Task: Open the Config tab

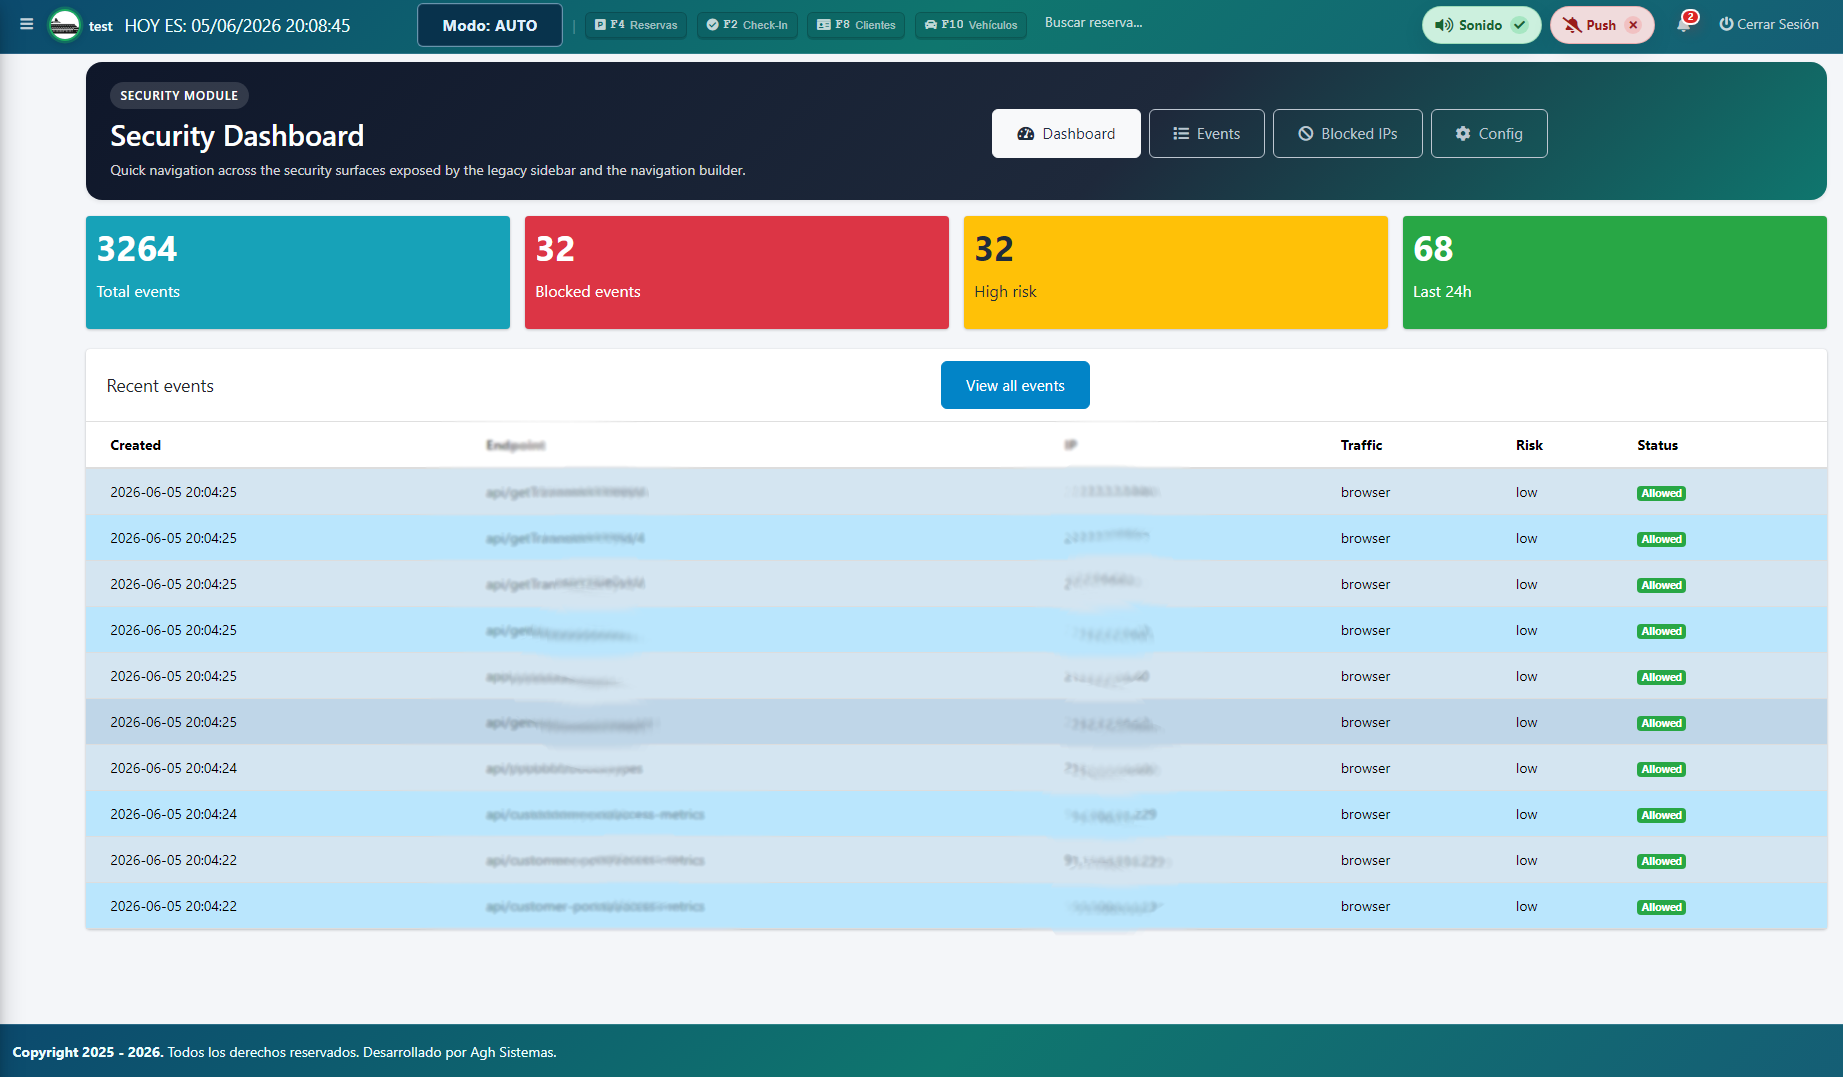Action: (1489, 133)
